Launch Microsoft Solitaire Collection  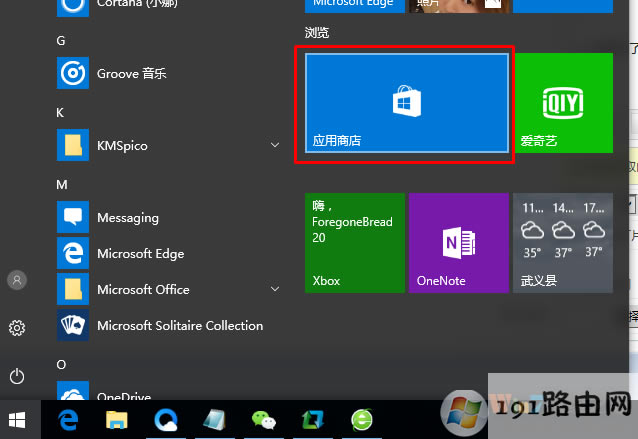179,326
